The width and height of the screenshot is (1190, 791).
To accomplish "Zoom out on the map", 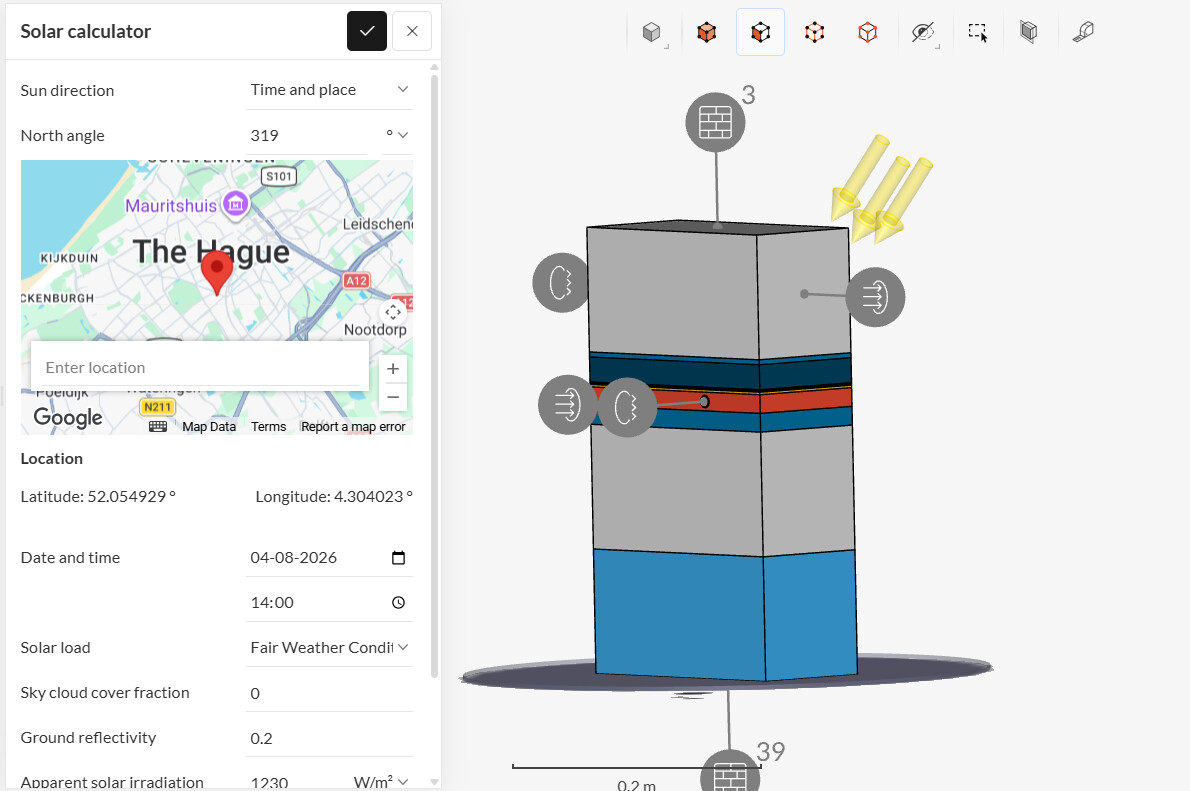I will [393, 397].
